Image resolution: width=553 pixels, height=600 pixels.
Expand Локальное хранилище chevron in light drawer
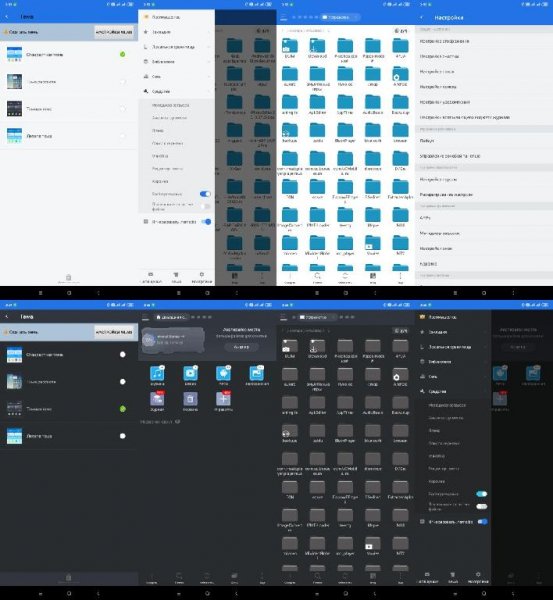click(x=209, y=47)
